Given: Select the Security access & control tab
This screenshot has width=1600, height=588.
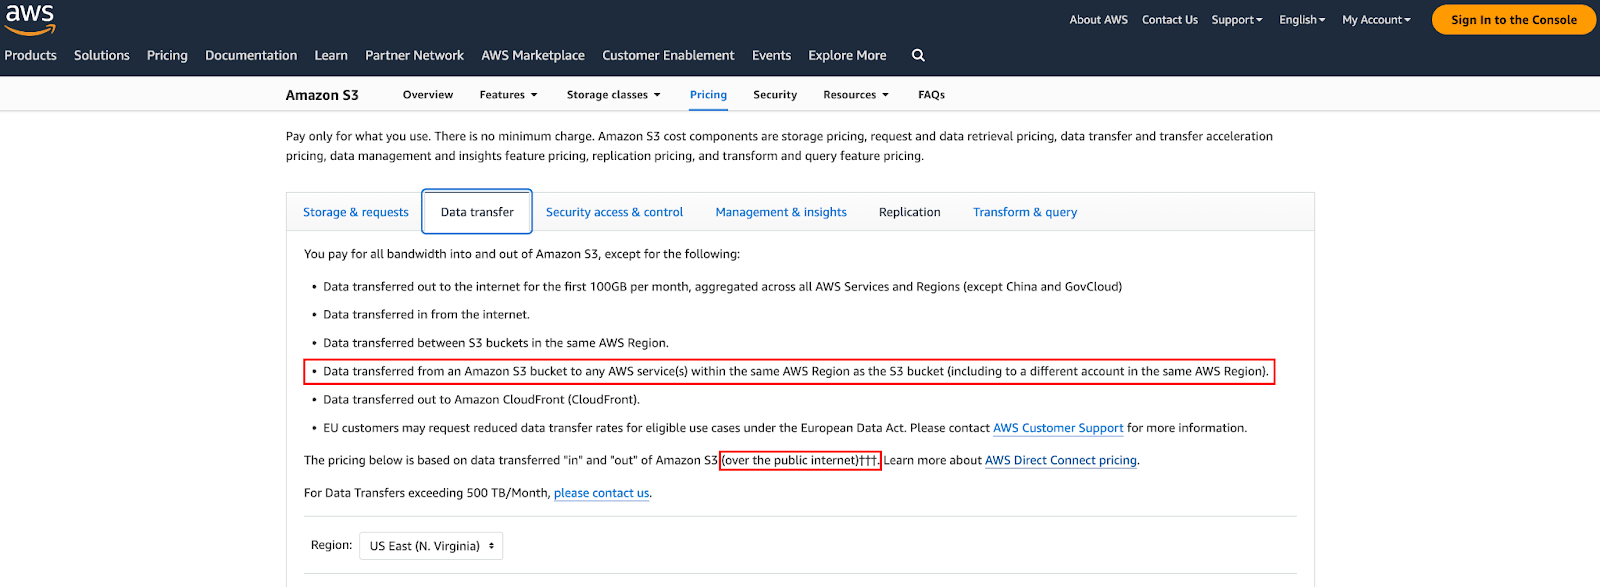Looking at the screenshot, I should [x=614, y=212].
